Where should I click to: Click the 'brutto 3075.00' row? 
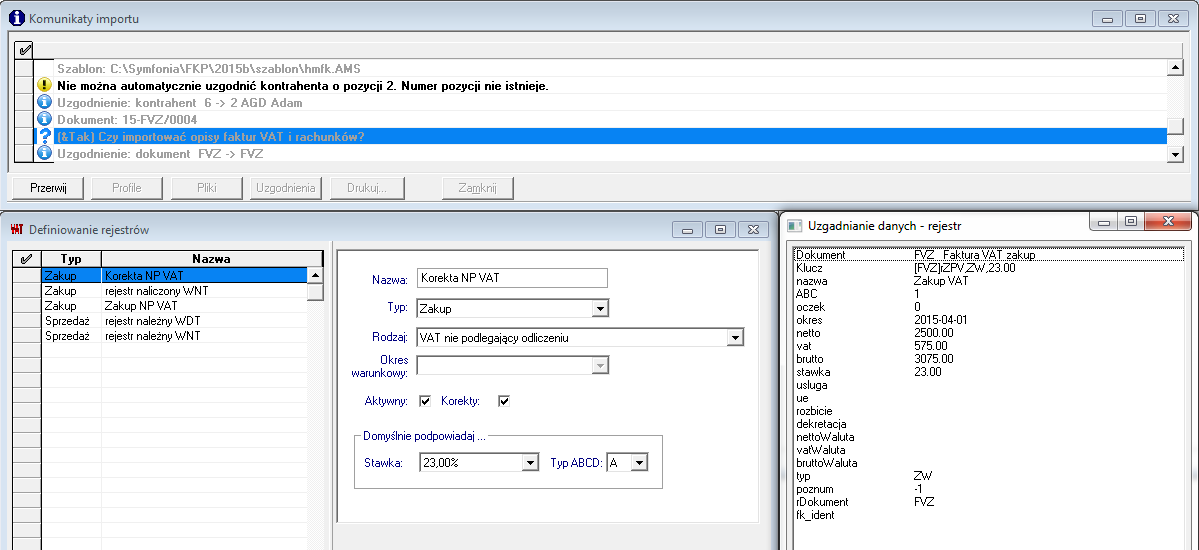[x=989, y=359]
